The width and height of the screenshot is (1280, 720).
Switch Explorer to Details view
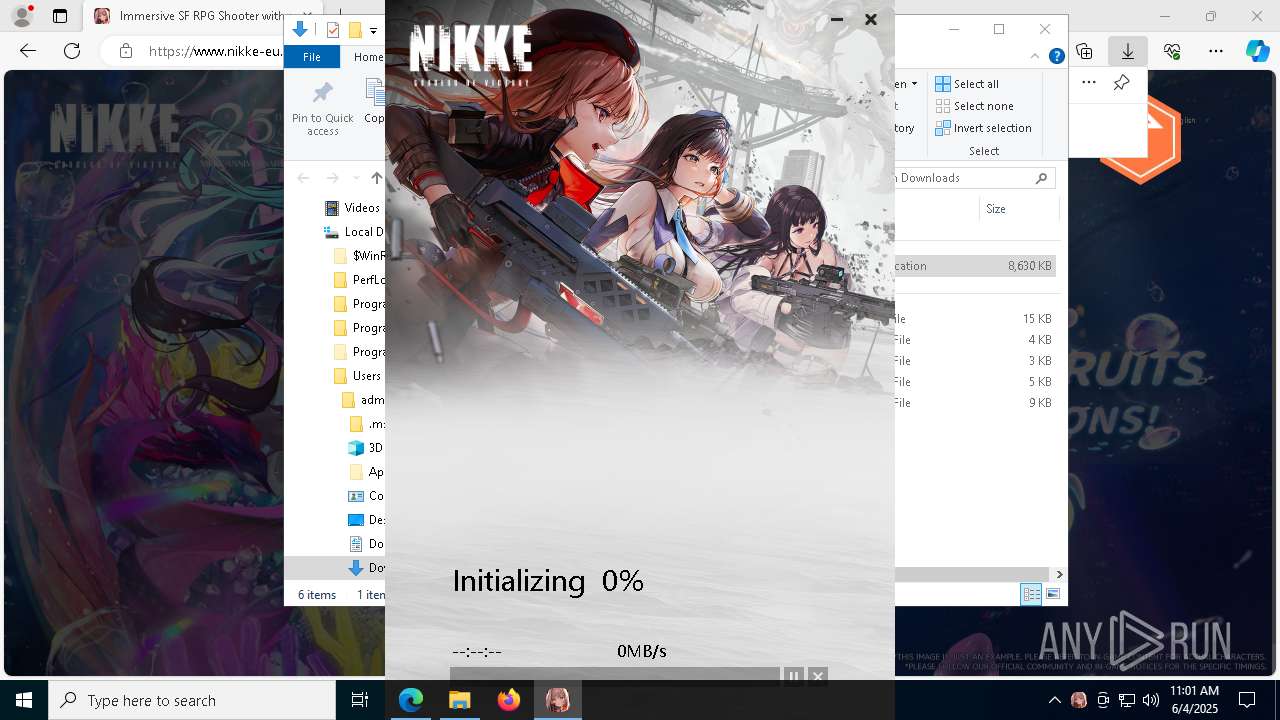tap(1031, 595)
